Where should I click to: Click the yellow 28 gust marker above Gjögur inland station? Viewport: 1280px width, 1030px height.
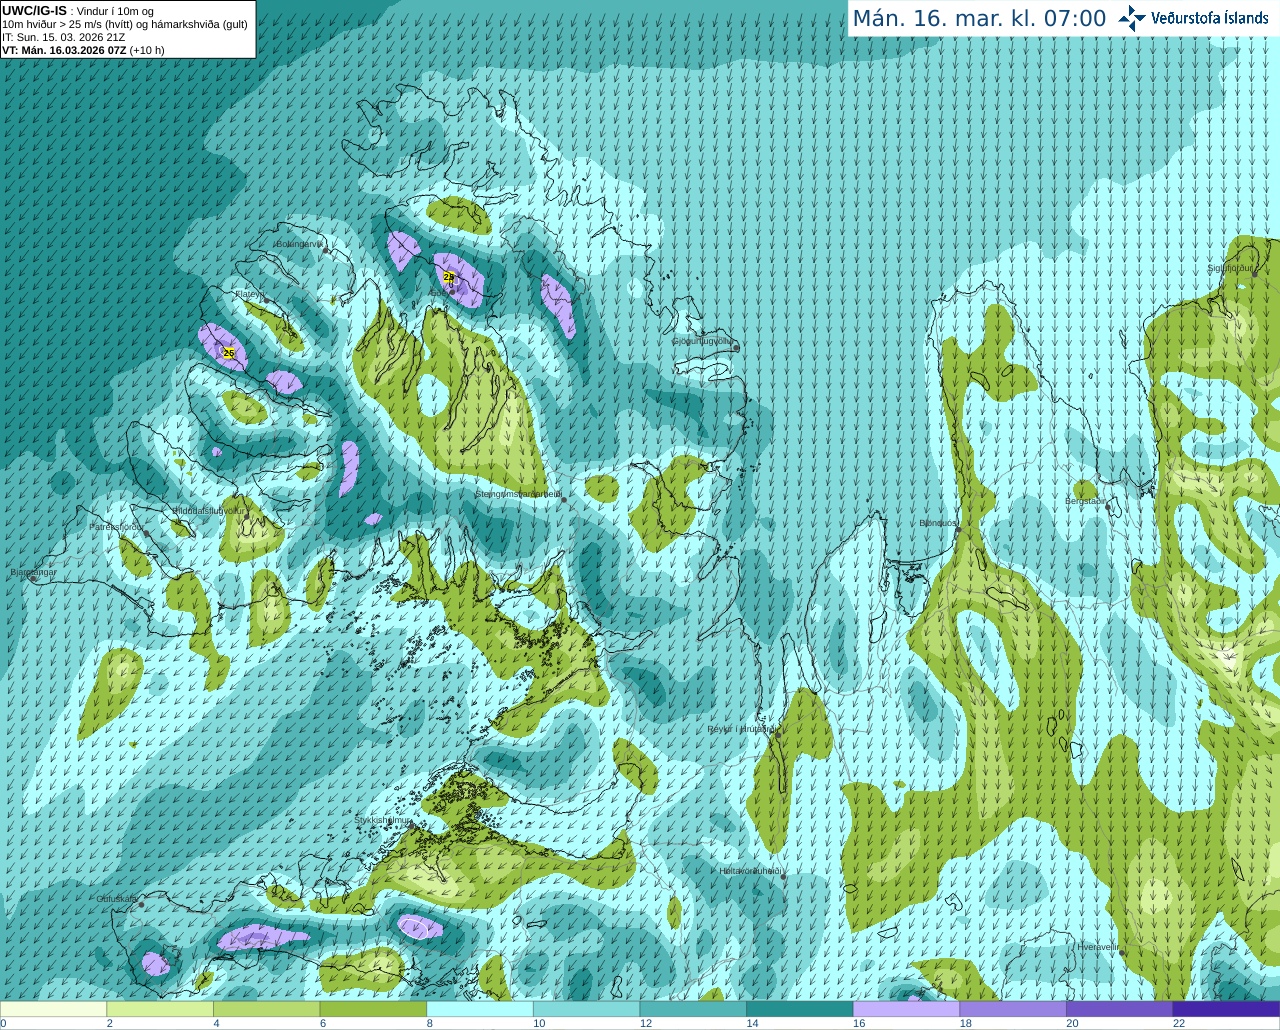point(448,277)
